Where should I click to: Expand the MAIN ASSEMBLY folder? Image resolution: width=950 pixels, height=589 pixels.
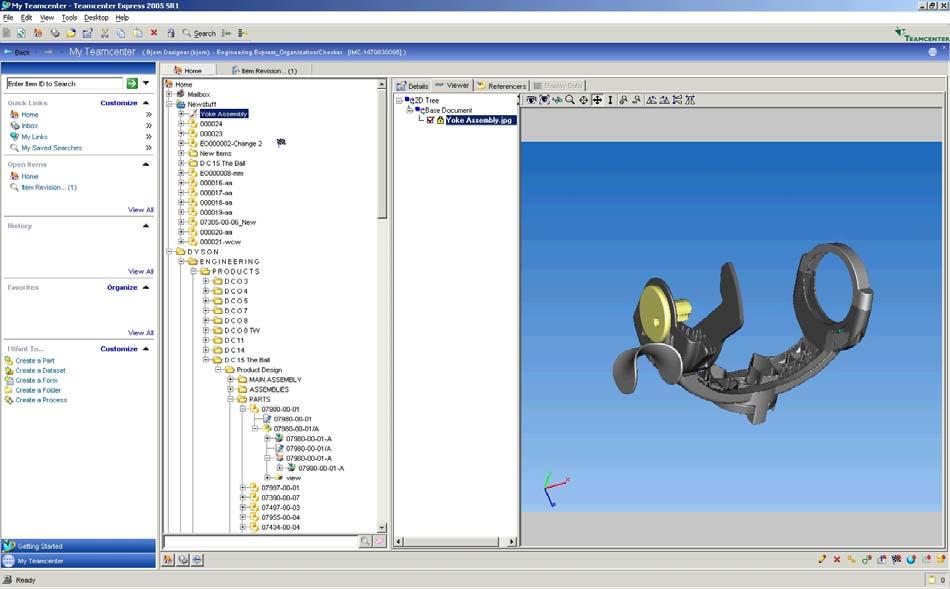[230, 379]
